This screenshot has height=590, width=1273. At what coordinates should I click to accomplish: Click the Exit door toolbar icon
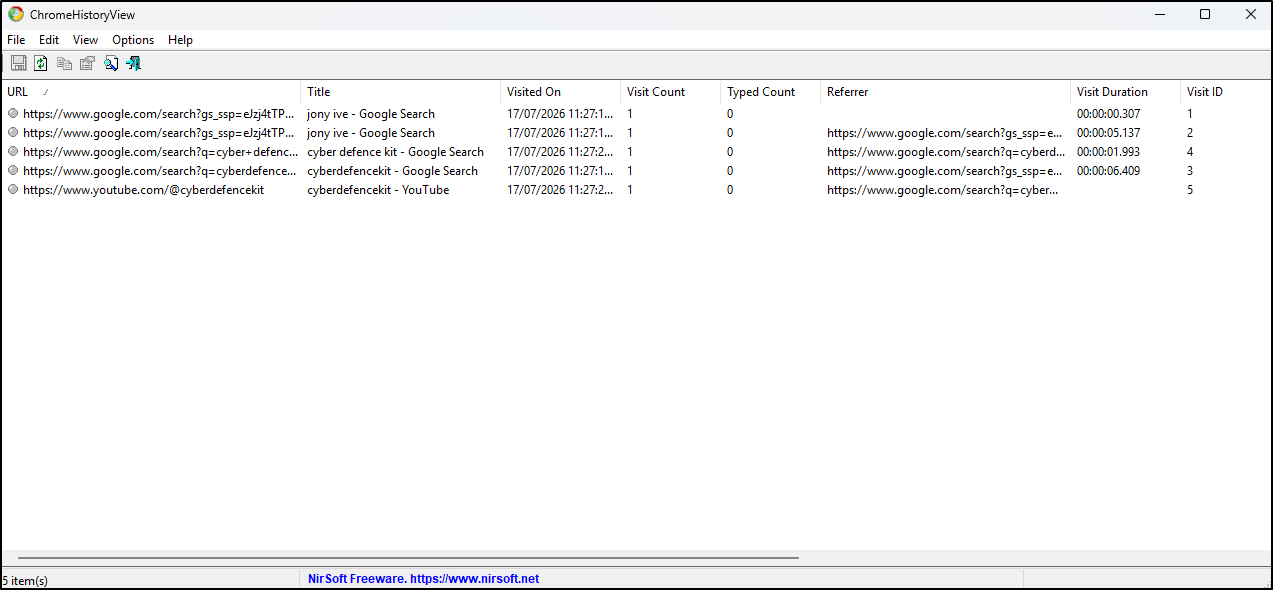coord(133,64)
